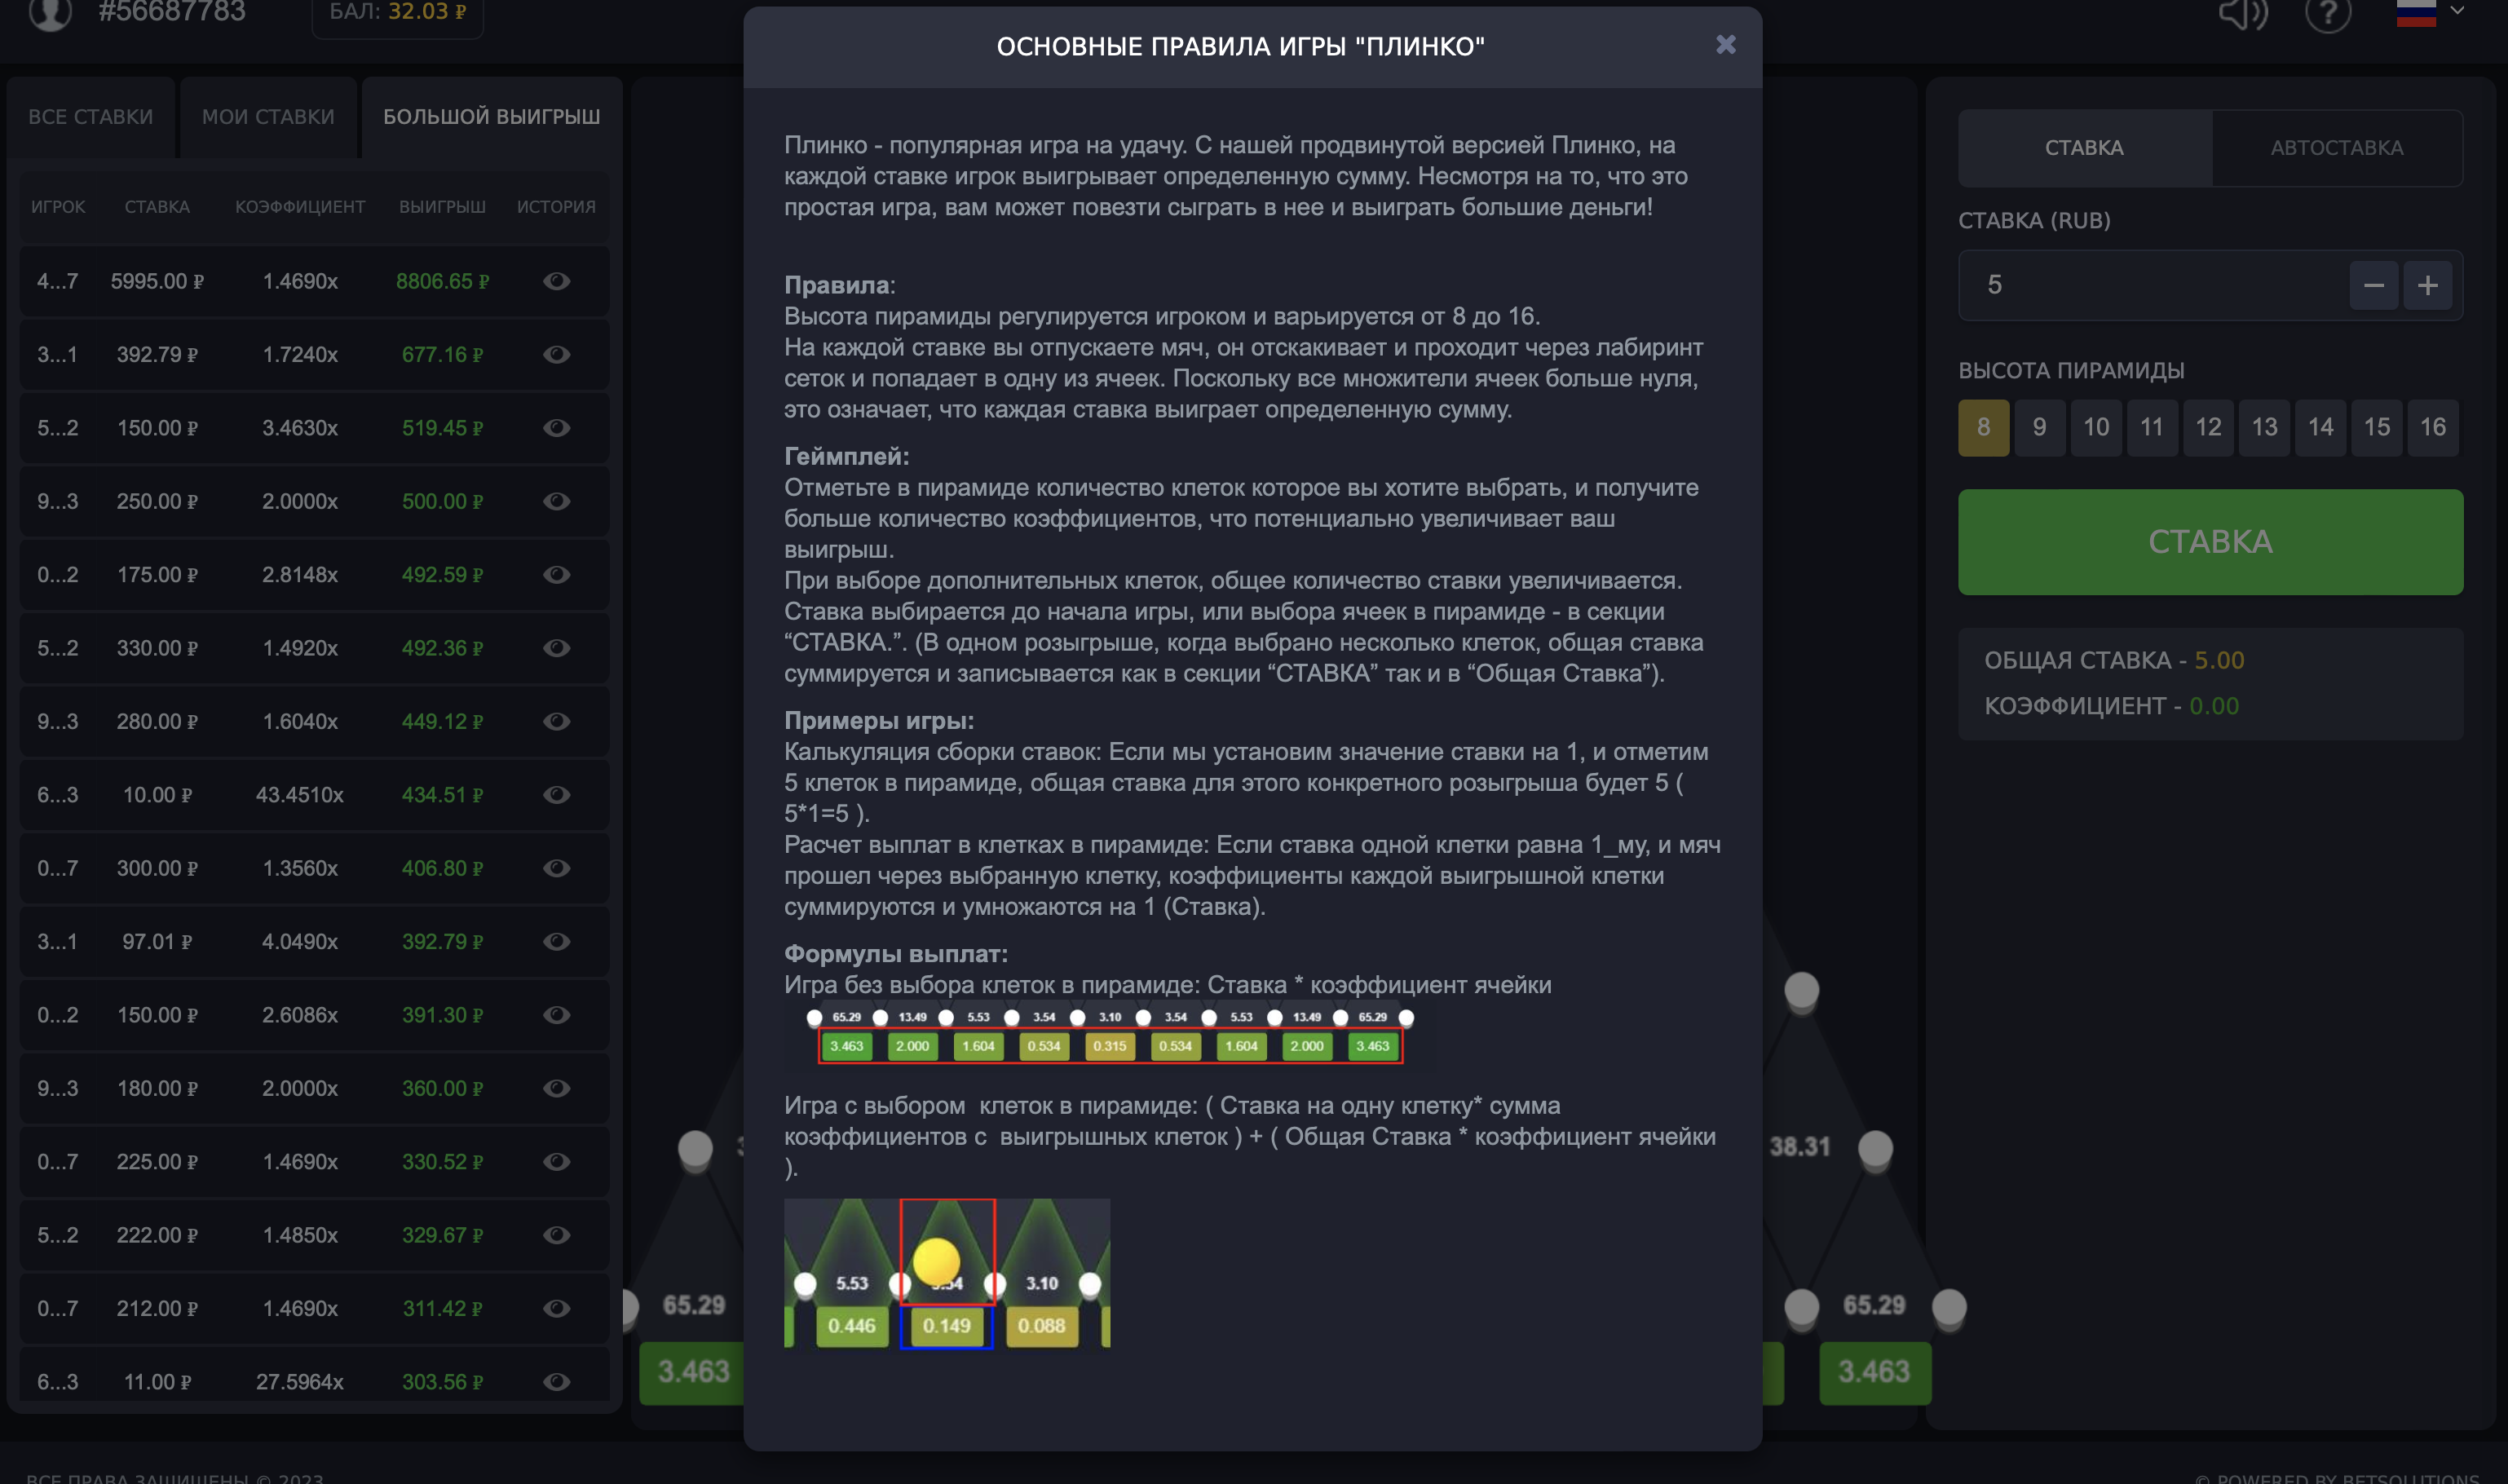Open eye icon on the 43.4510x row
Image resolution: width=2508 pixels, height=1484 pixels.
click(x=556, y=795)
